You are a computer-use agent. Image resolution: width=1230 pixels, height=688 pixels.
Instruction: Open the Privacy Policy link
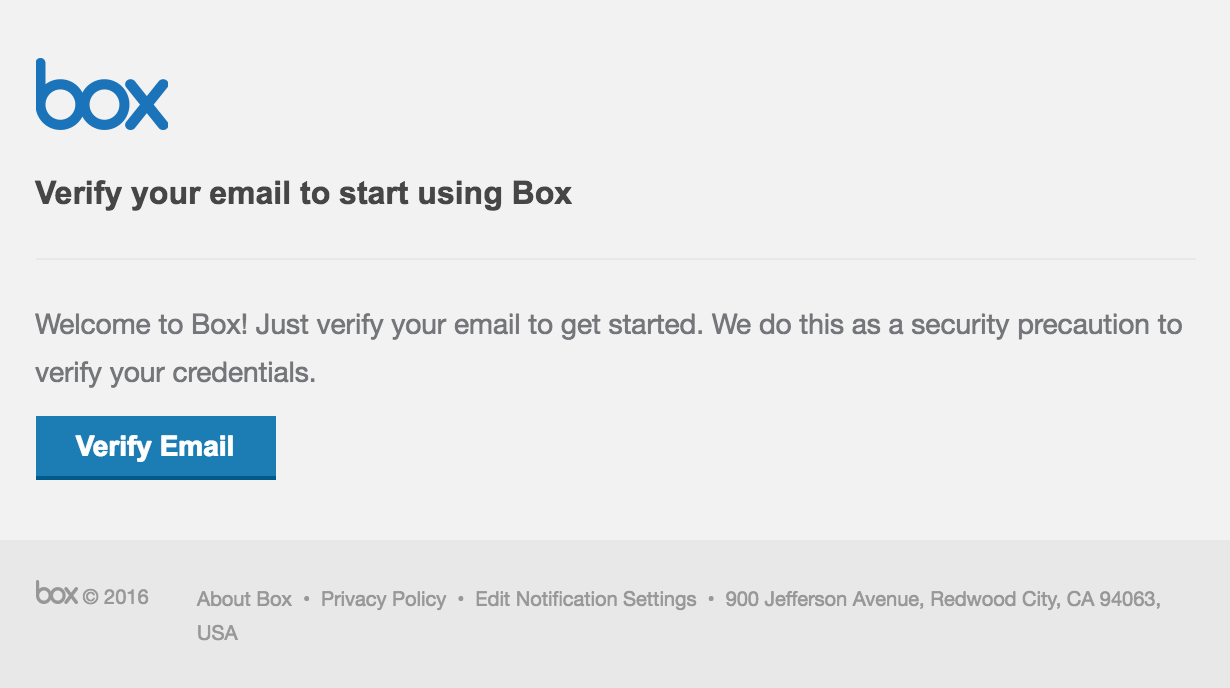click(383, 599)
